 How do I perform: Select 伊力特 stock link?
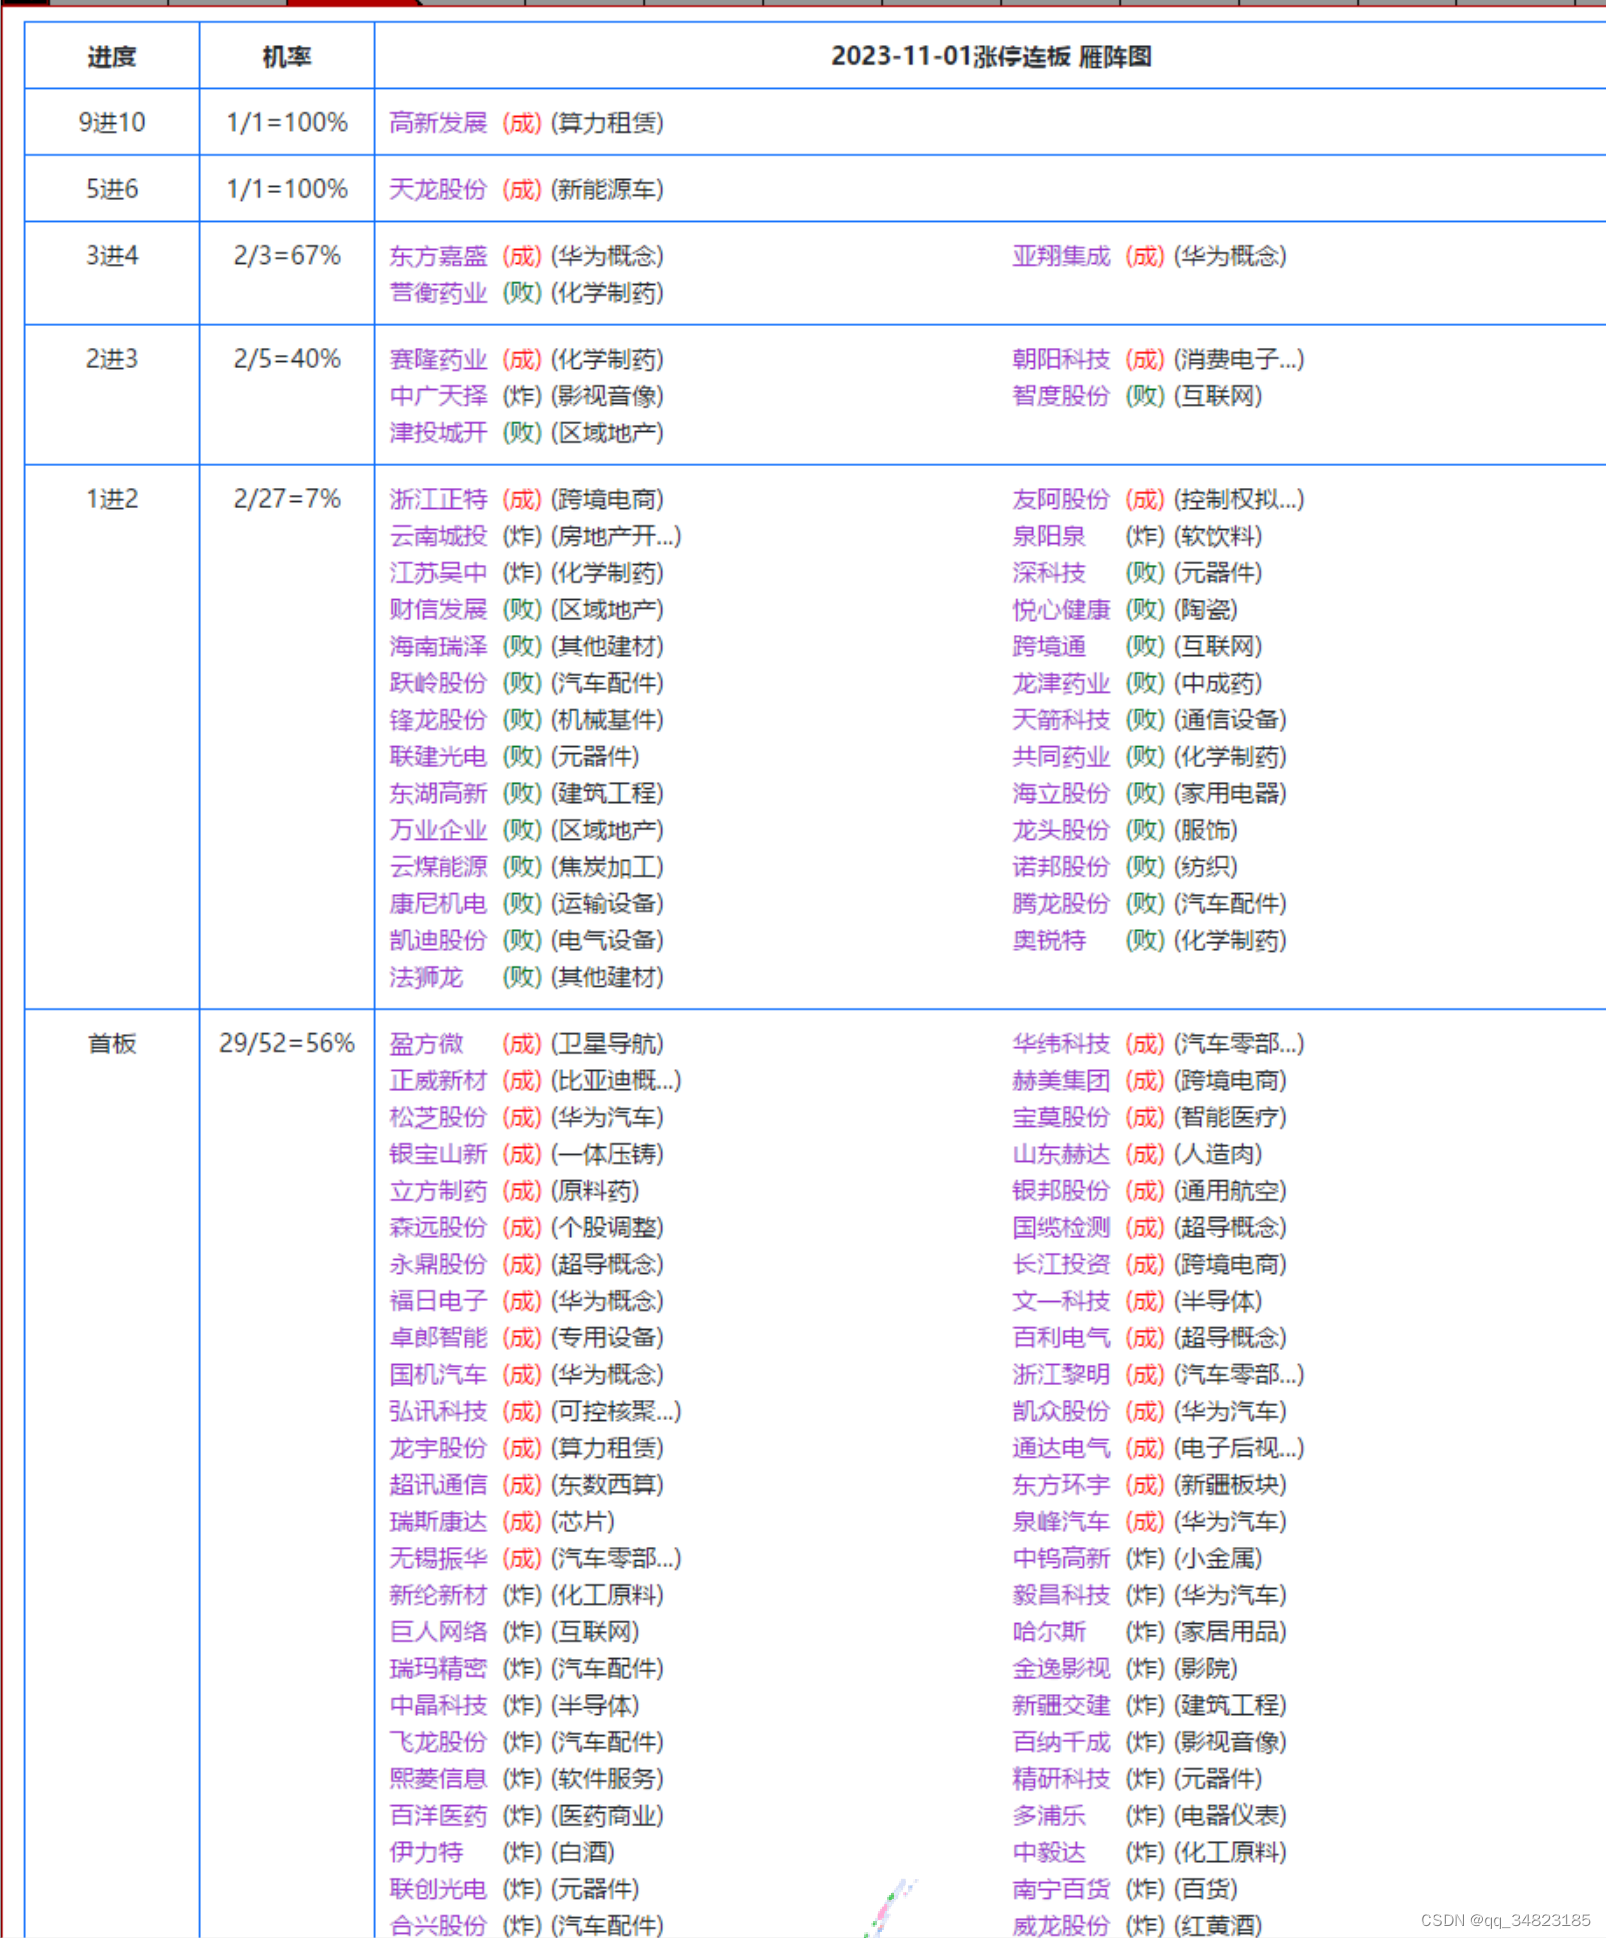pyautogui.click(x=426, y=1852)
